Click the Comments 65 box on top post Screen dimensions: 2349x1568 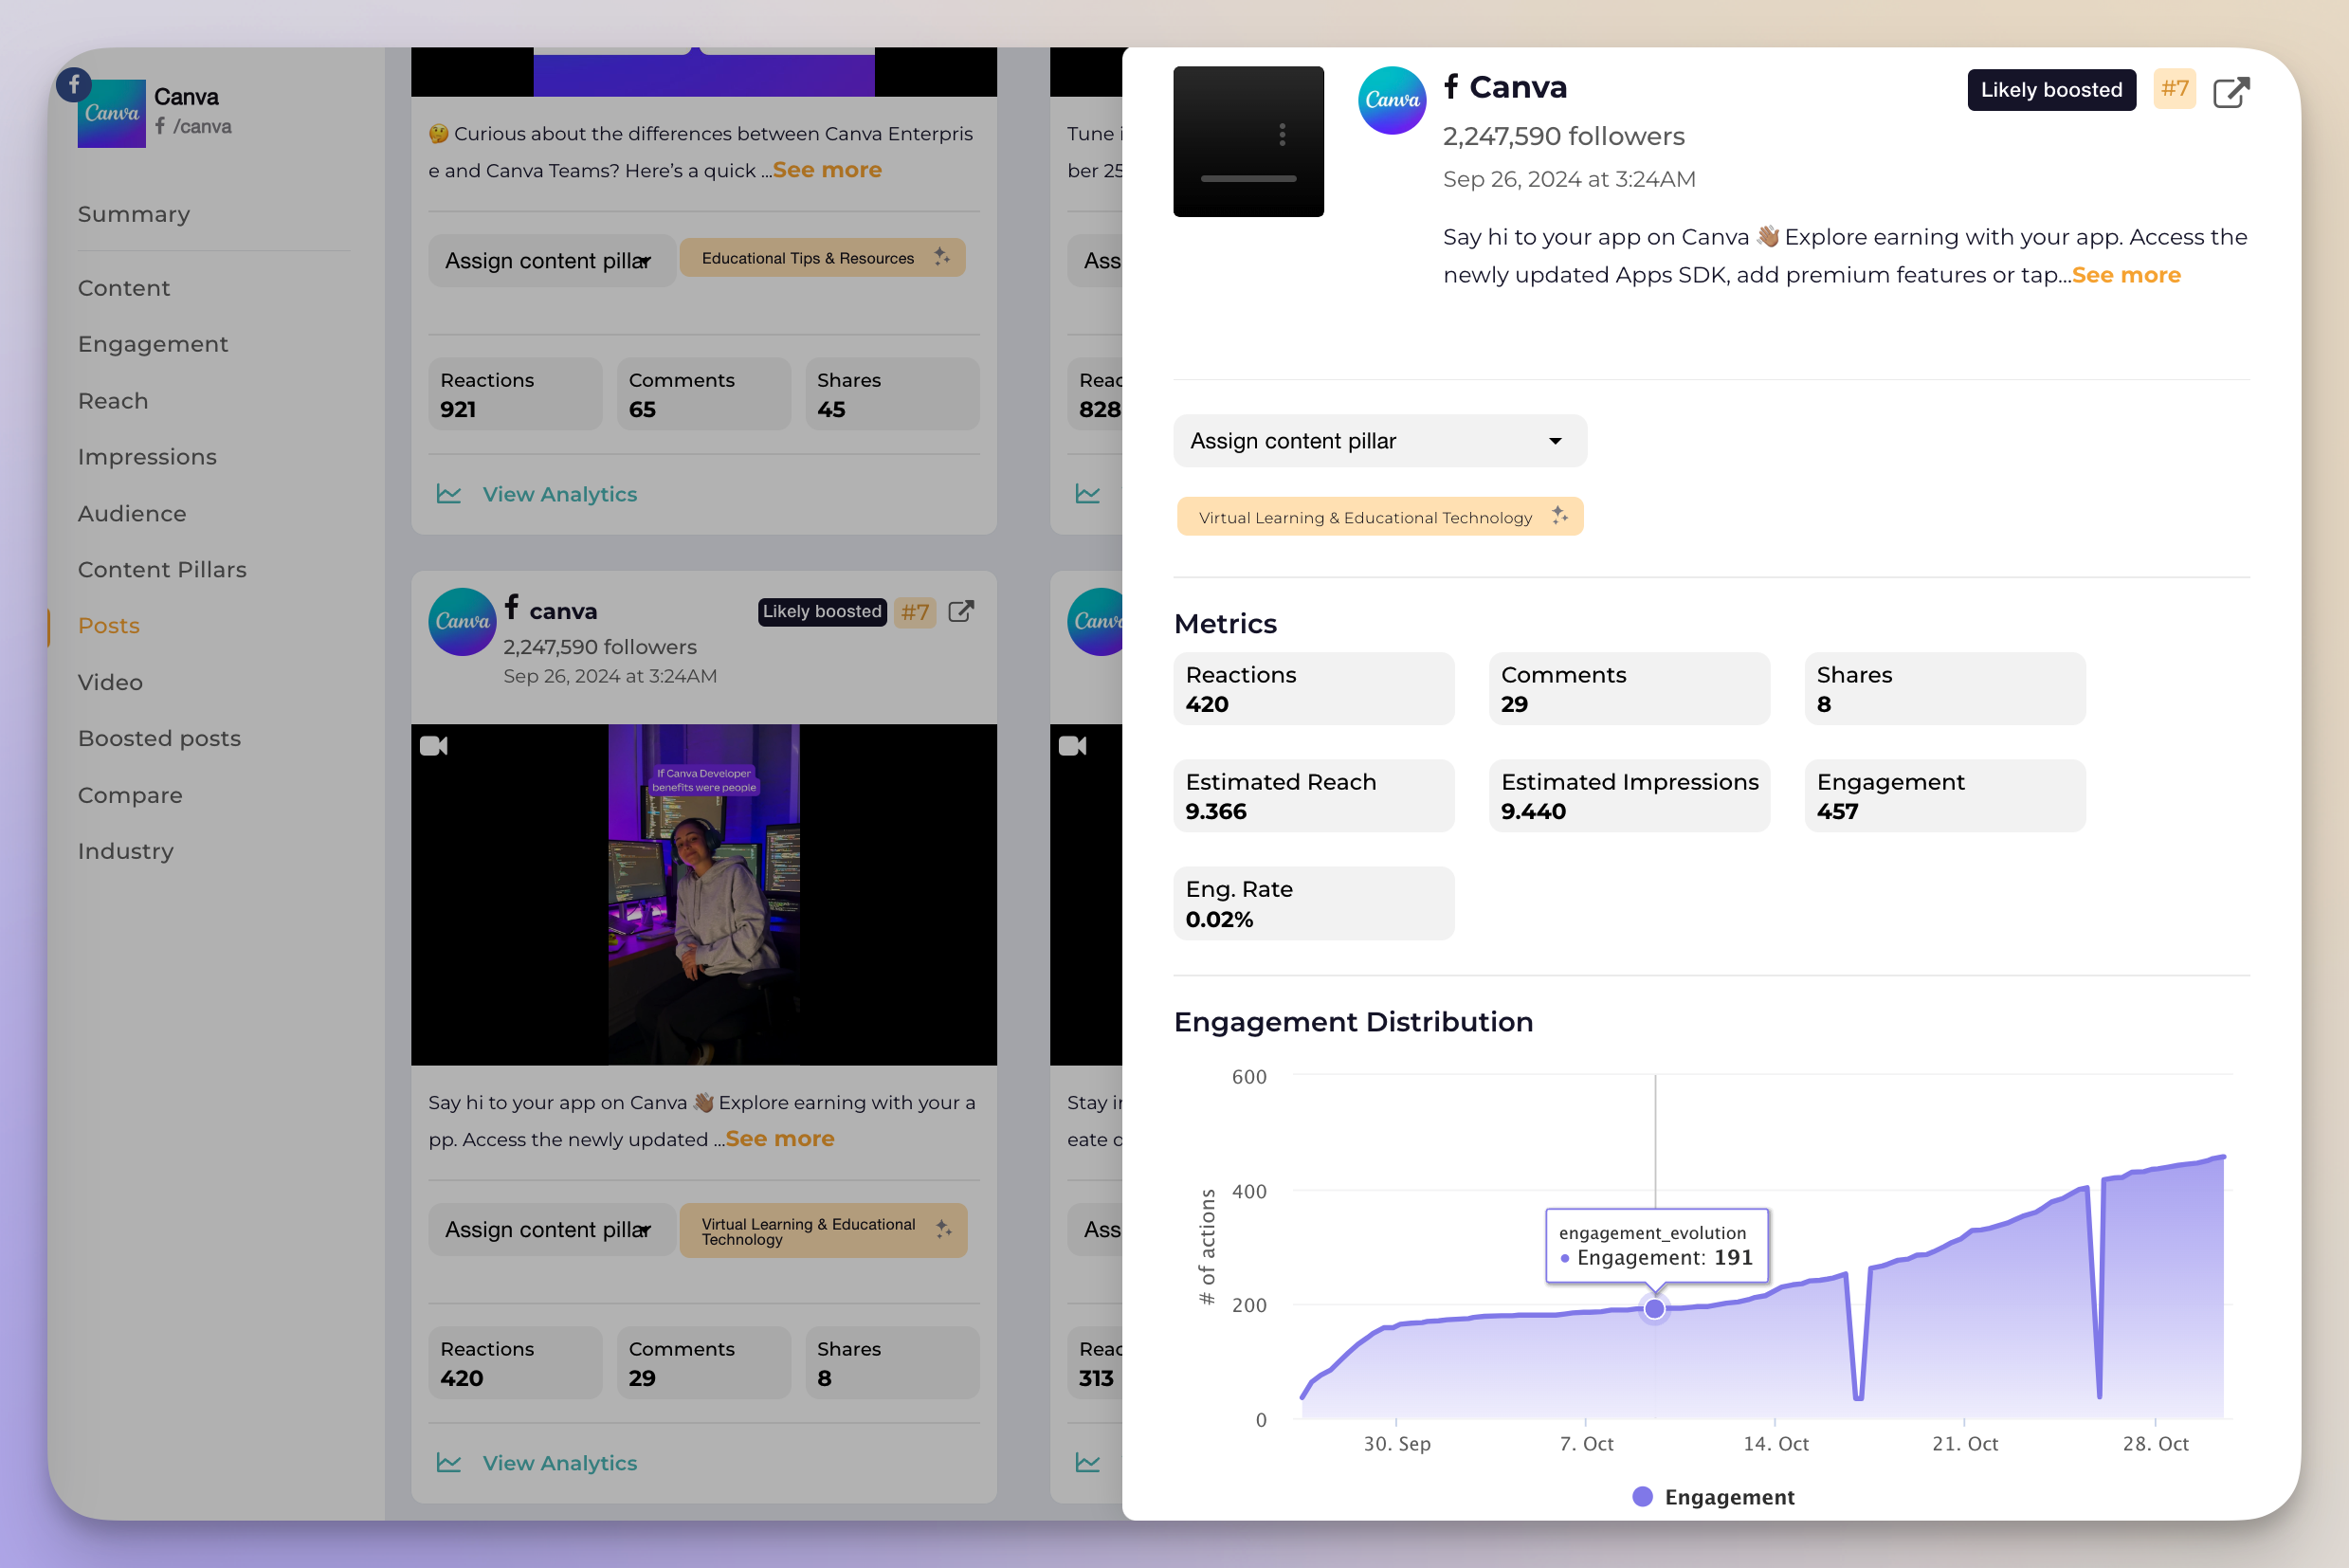coord(704,394)
